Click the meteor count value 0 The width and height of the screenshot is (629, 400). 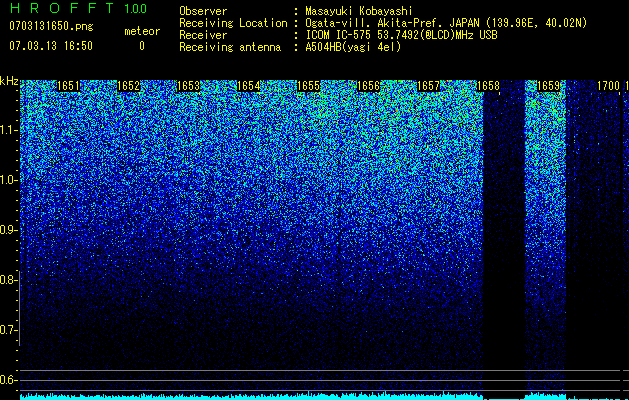pos(142,46)
